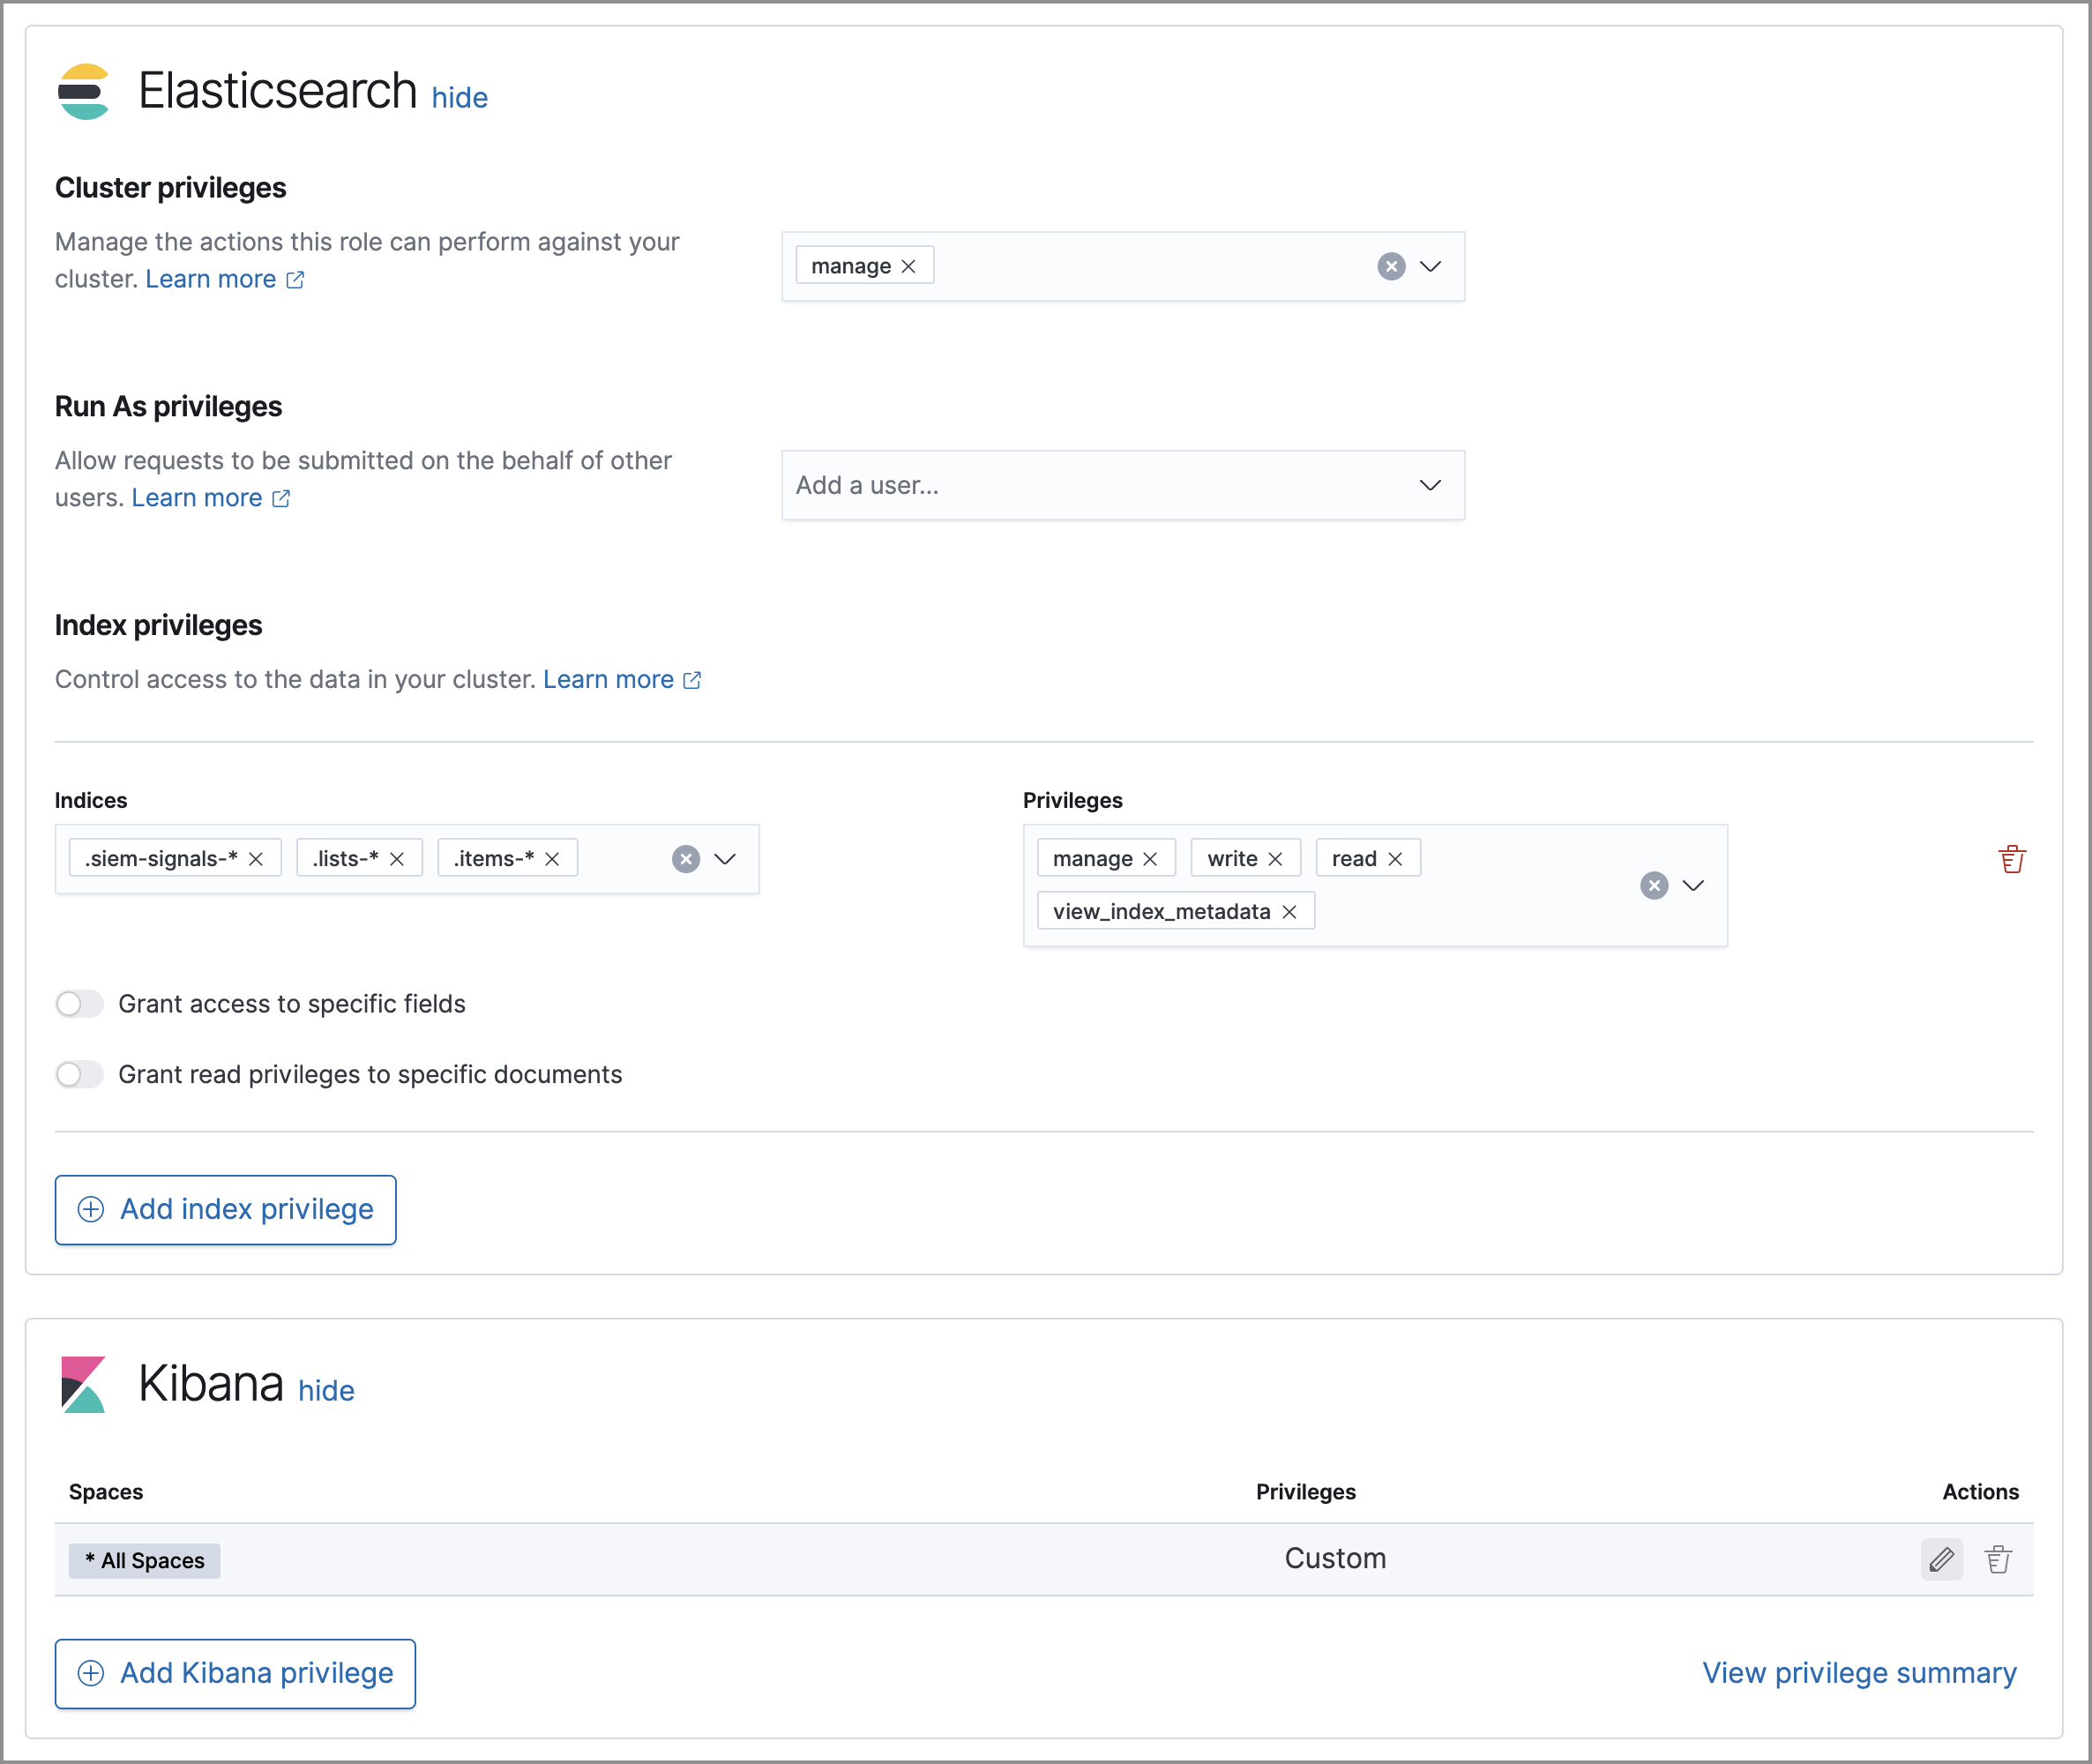Click the Spaces column header

(x=106, y=1492)
